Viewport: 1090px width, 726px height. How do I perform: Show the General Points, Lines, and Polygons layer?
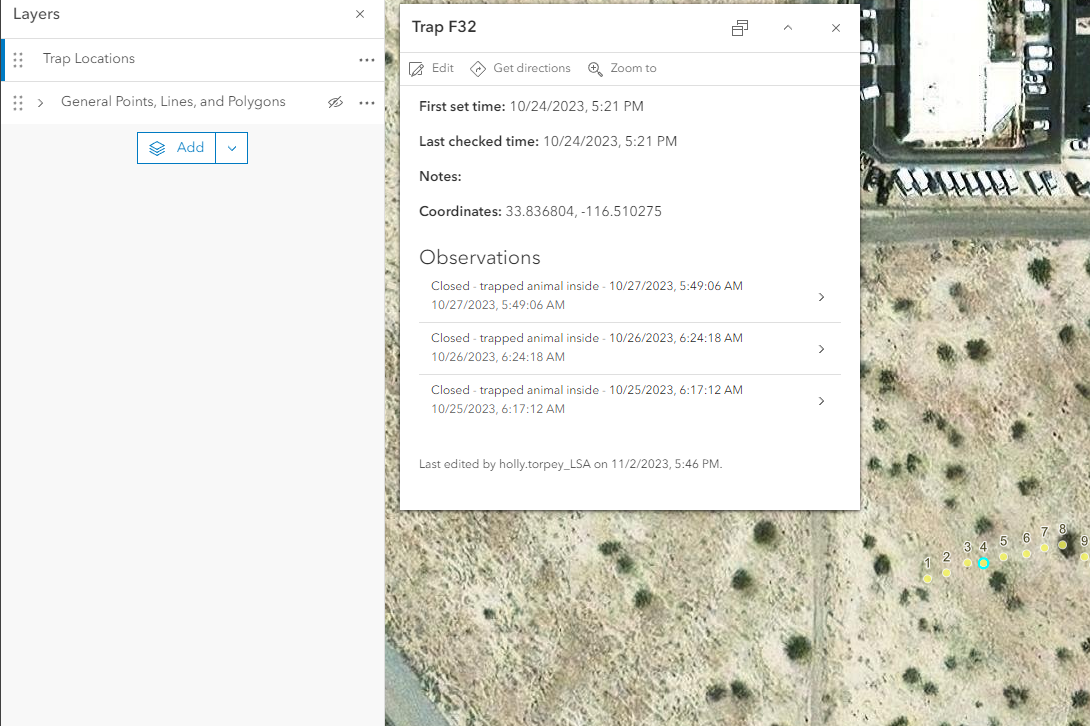tap(336, 102)
